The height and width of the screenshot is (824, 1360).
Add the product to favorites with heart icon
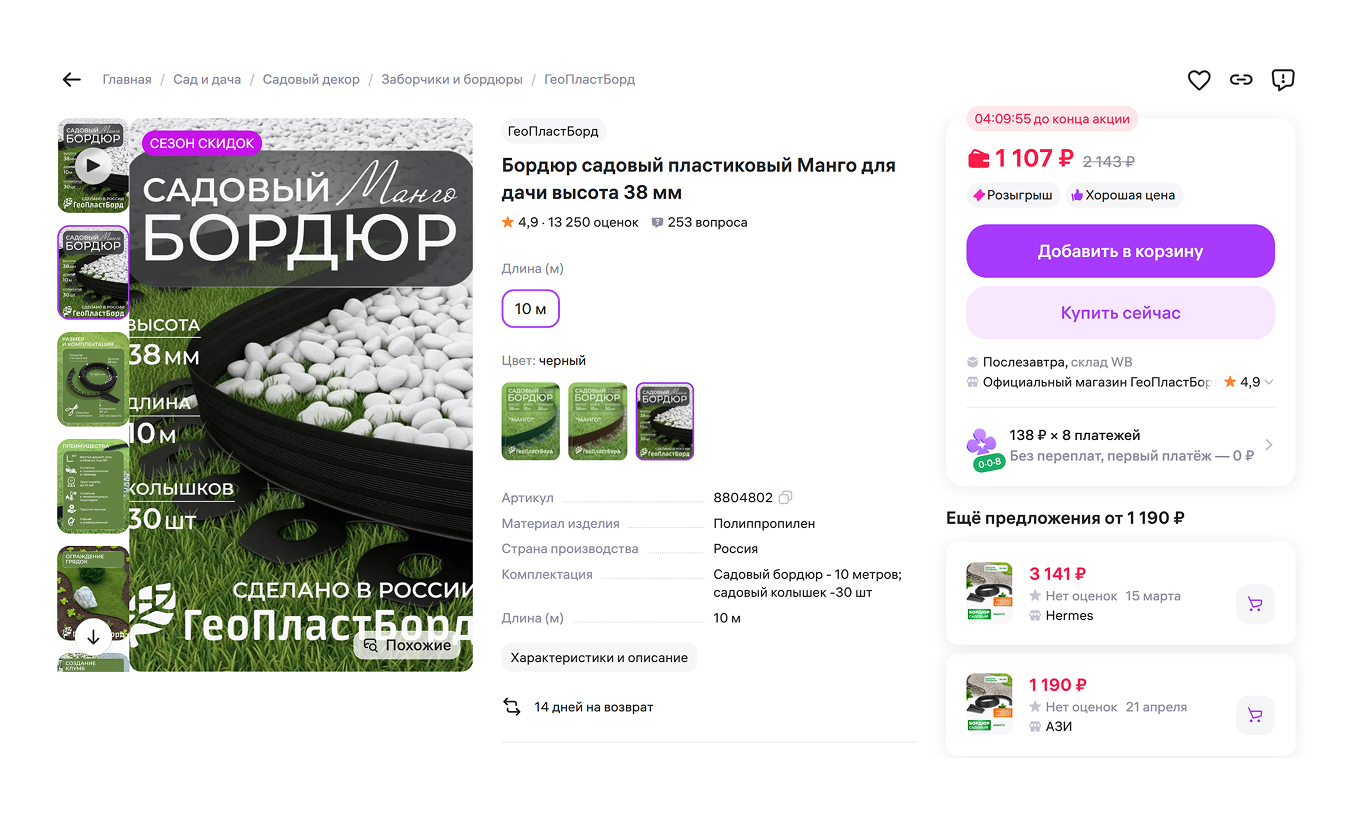pos(1199,79)
